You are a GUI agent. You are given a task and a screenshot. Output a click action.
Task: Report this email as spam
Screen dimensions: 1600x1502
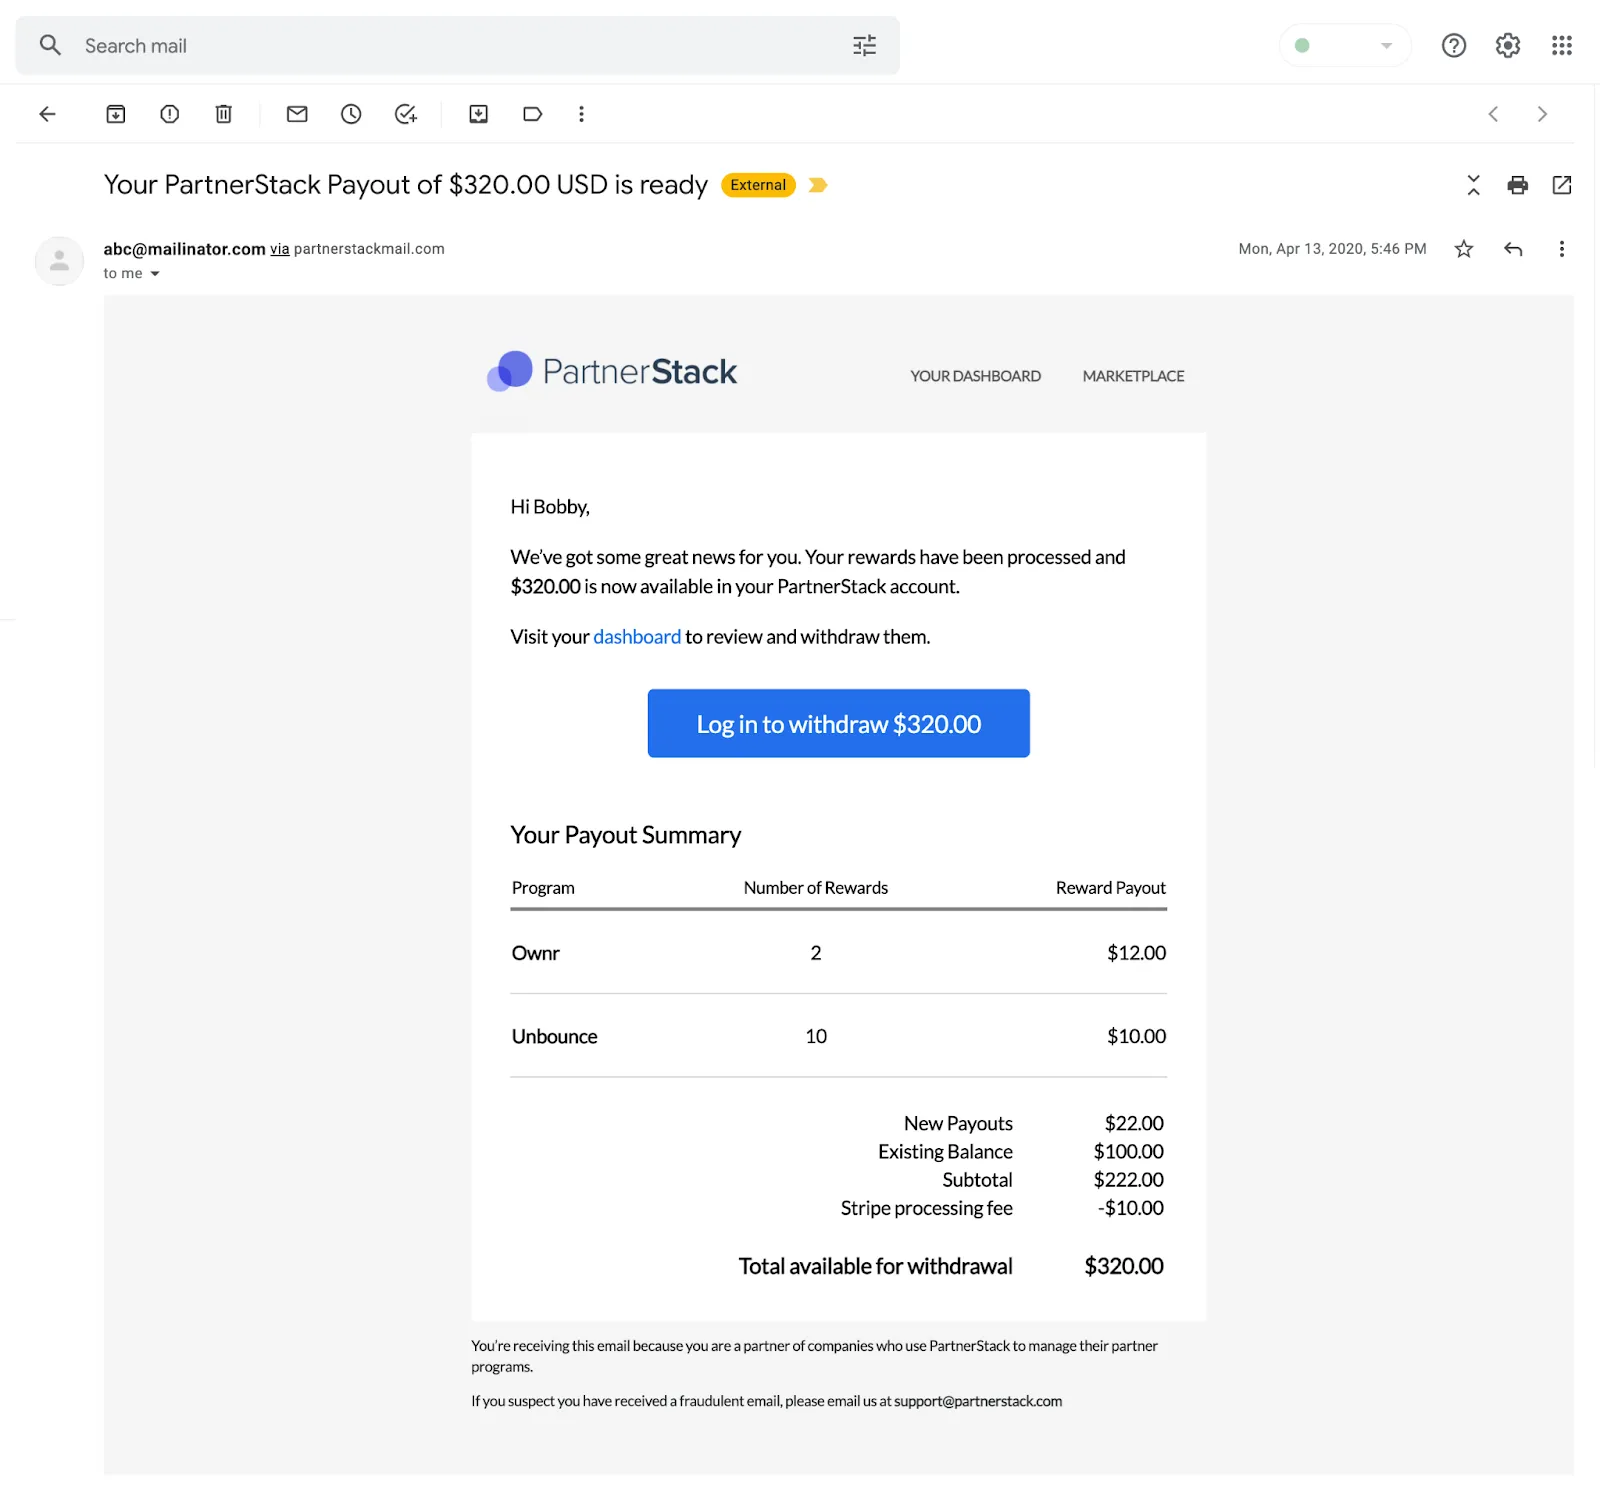(x=170, y=114)
